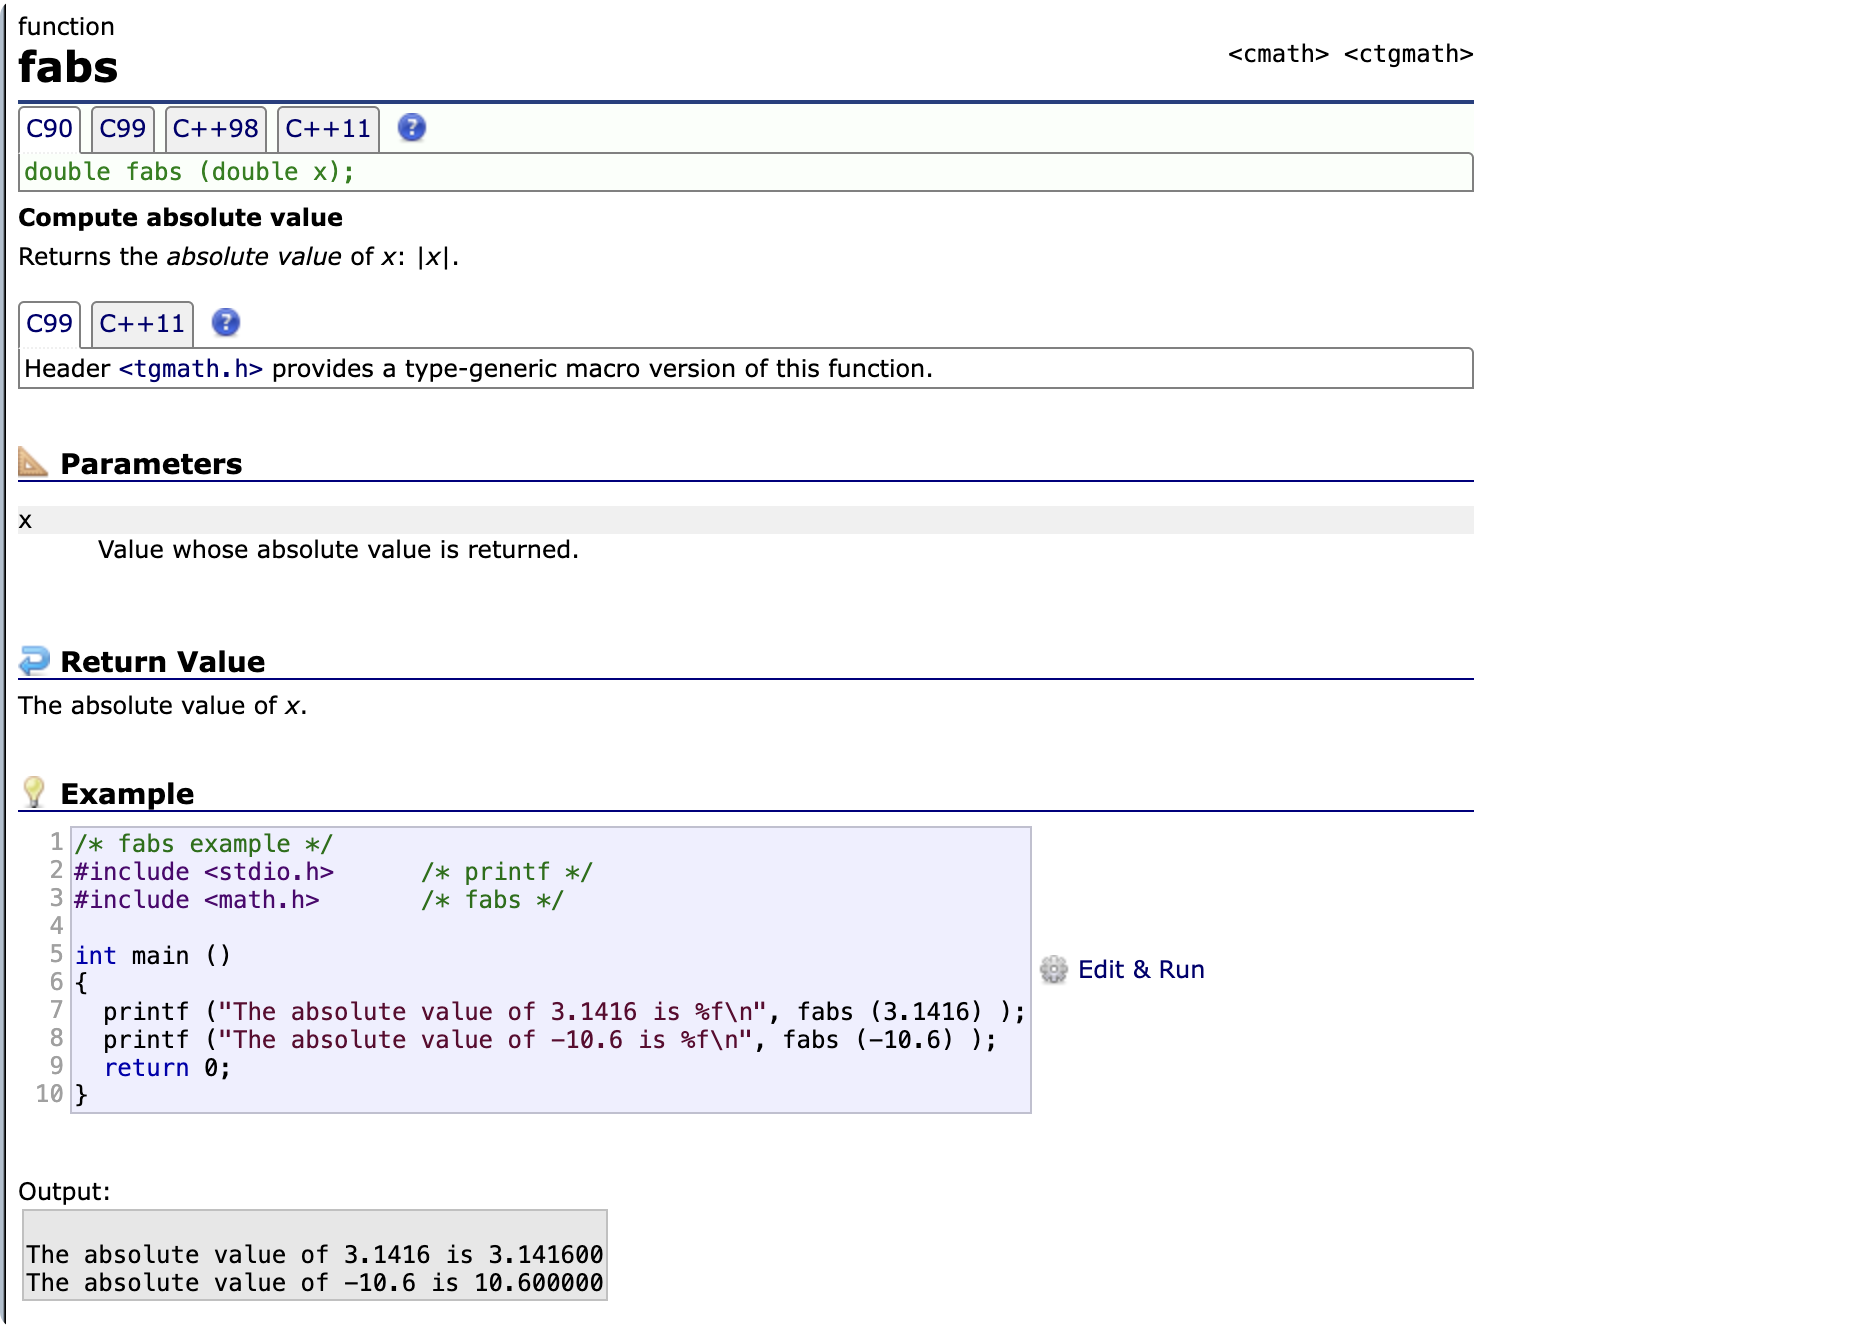
Task: Follow the <tgmath.h> header link
Action: tap(191, 369)
